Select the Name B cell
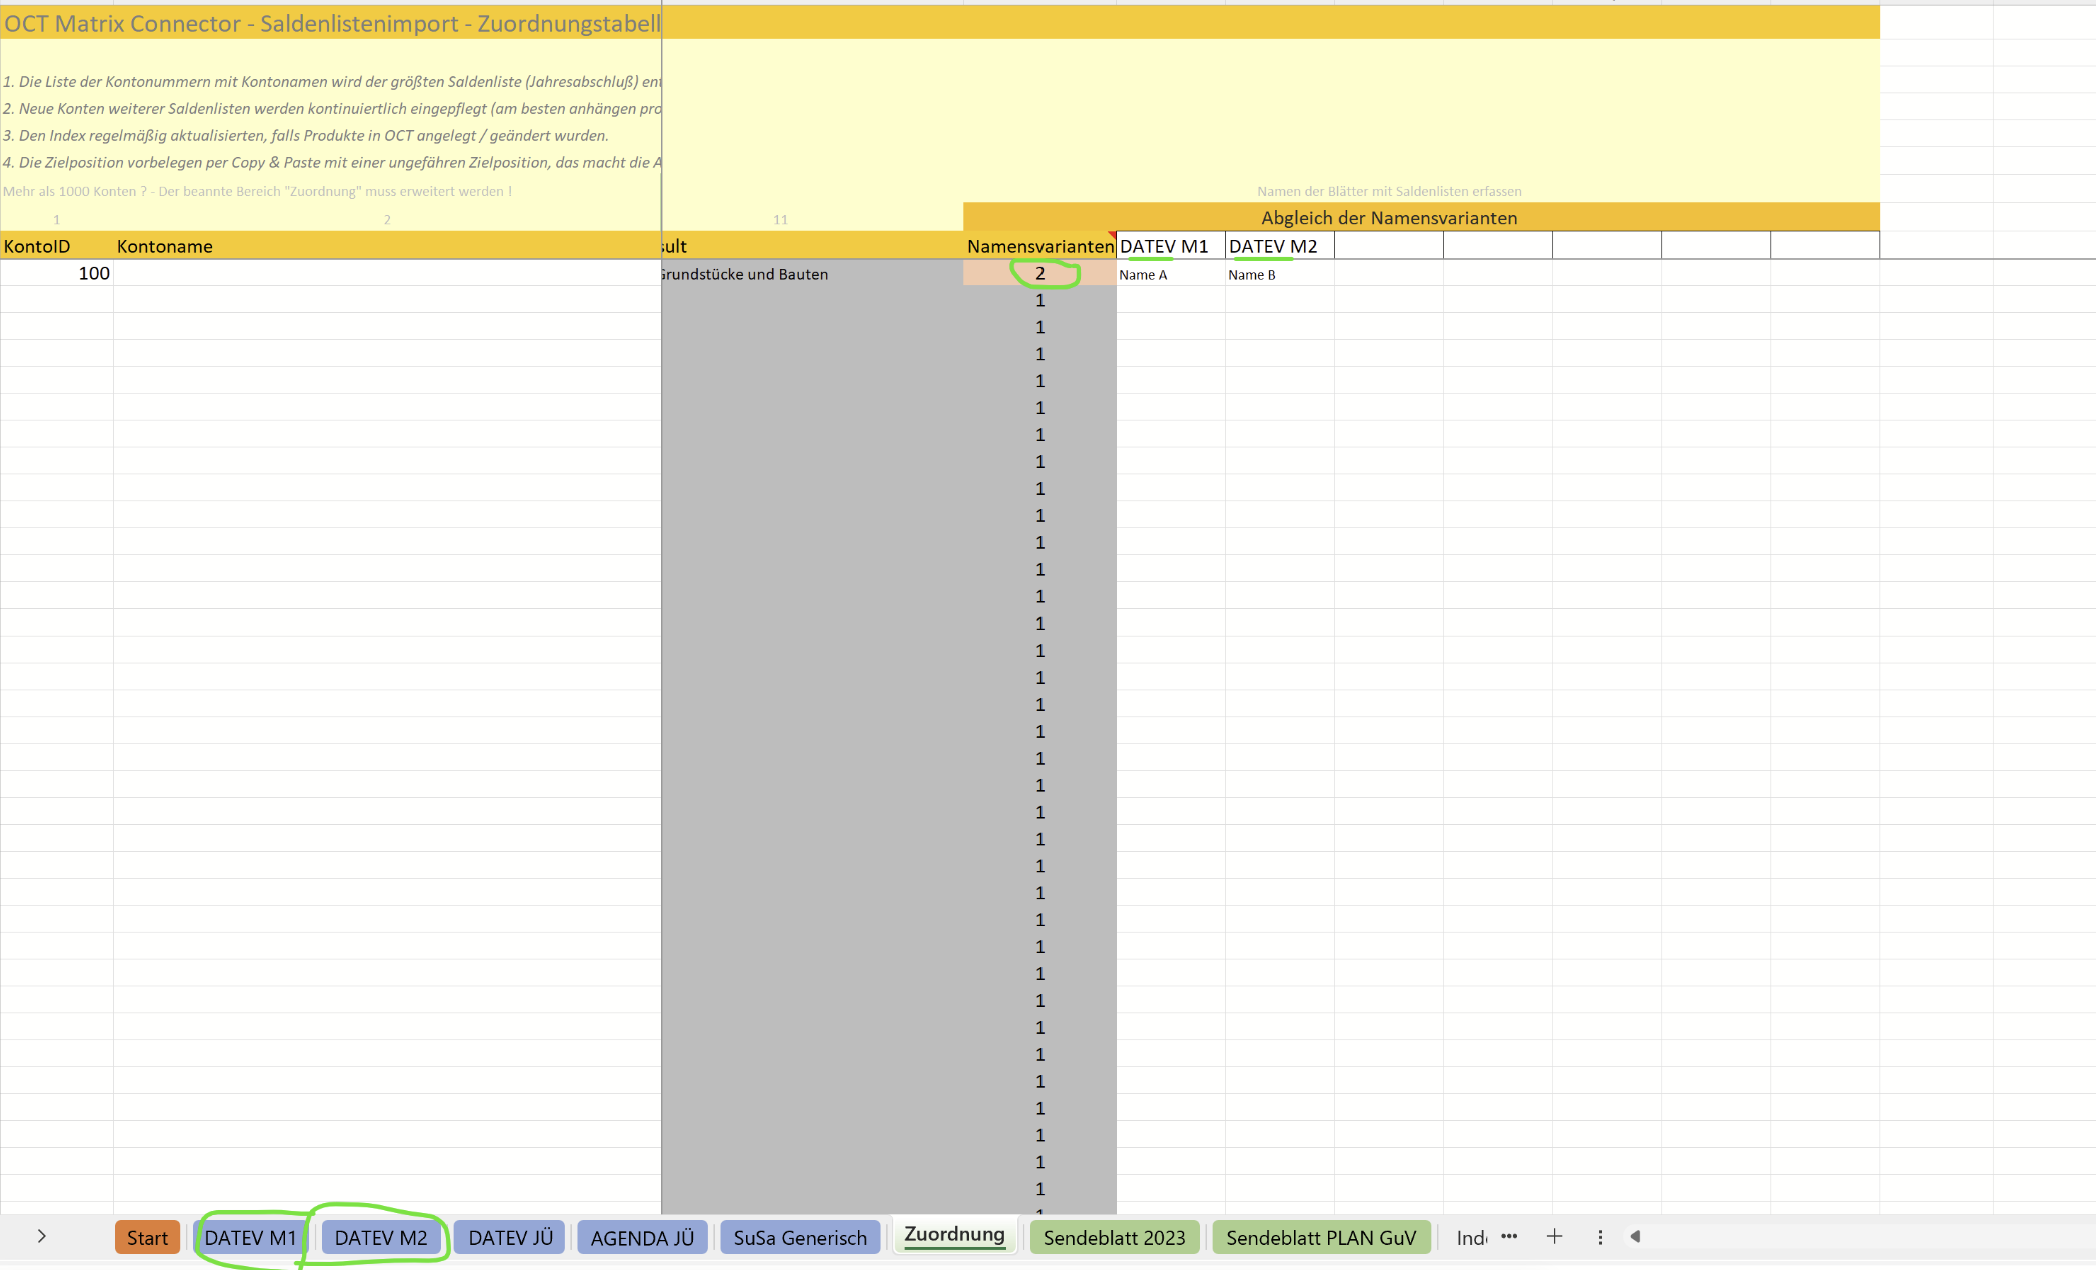Viewport: 2096px width, 1270px height. click(1279, 274)
